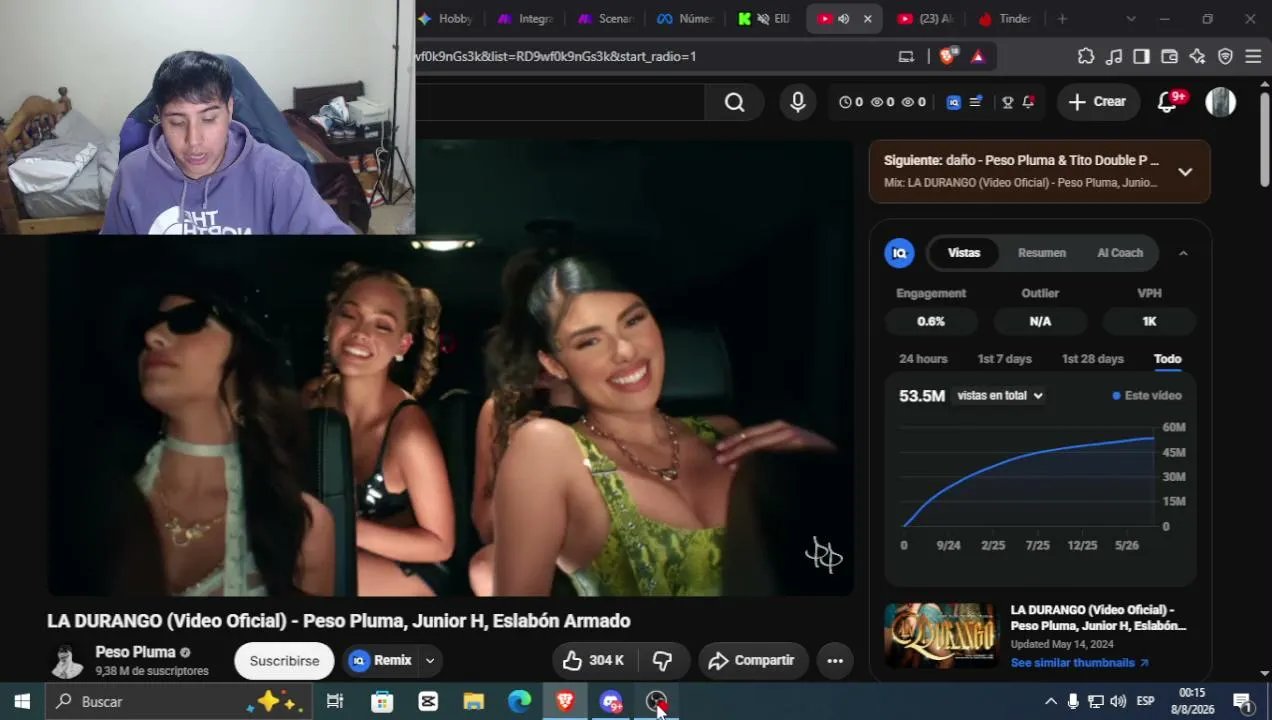Image resolution: width=1272 pixels, height=720 pixels.
Task: Launch Microsoft Edge from taskbar
Action: pos(519,701)
